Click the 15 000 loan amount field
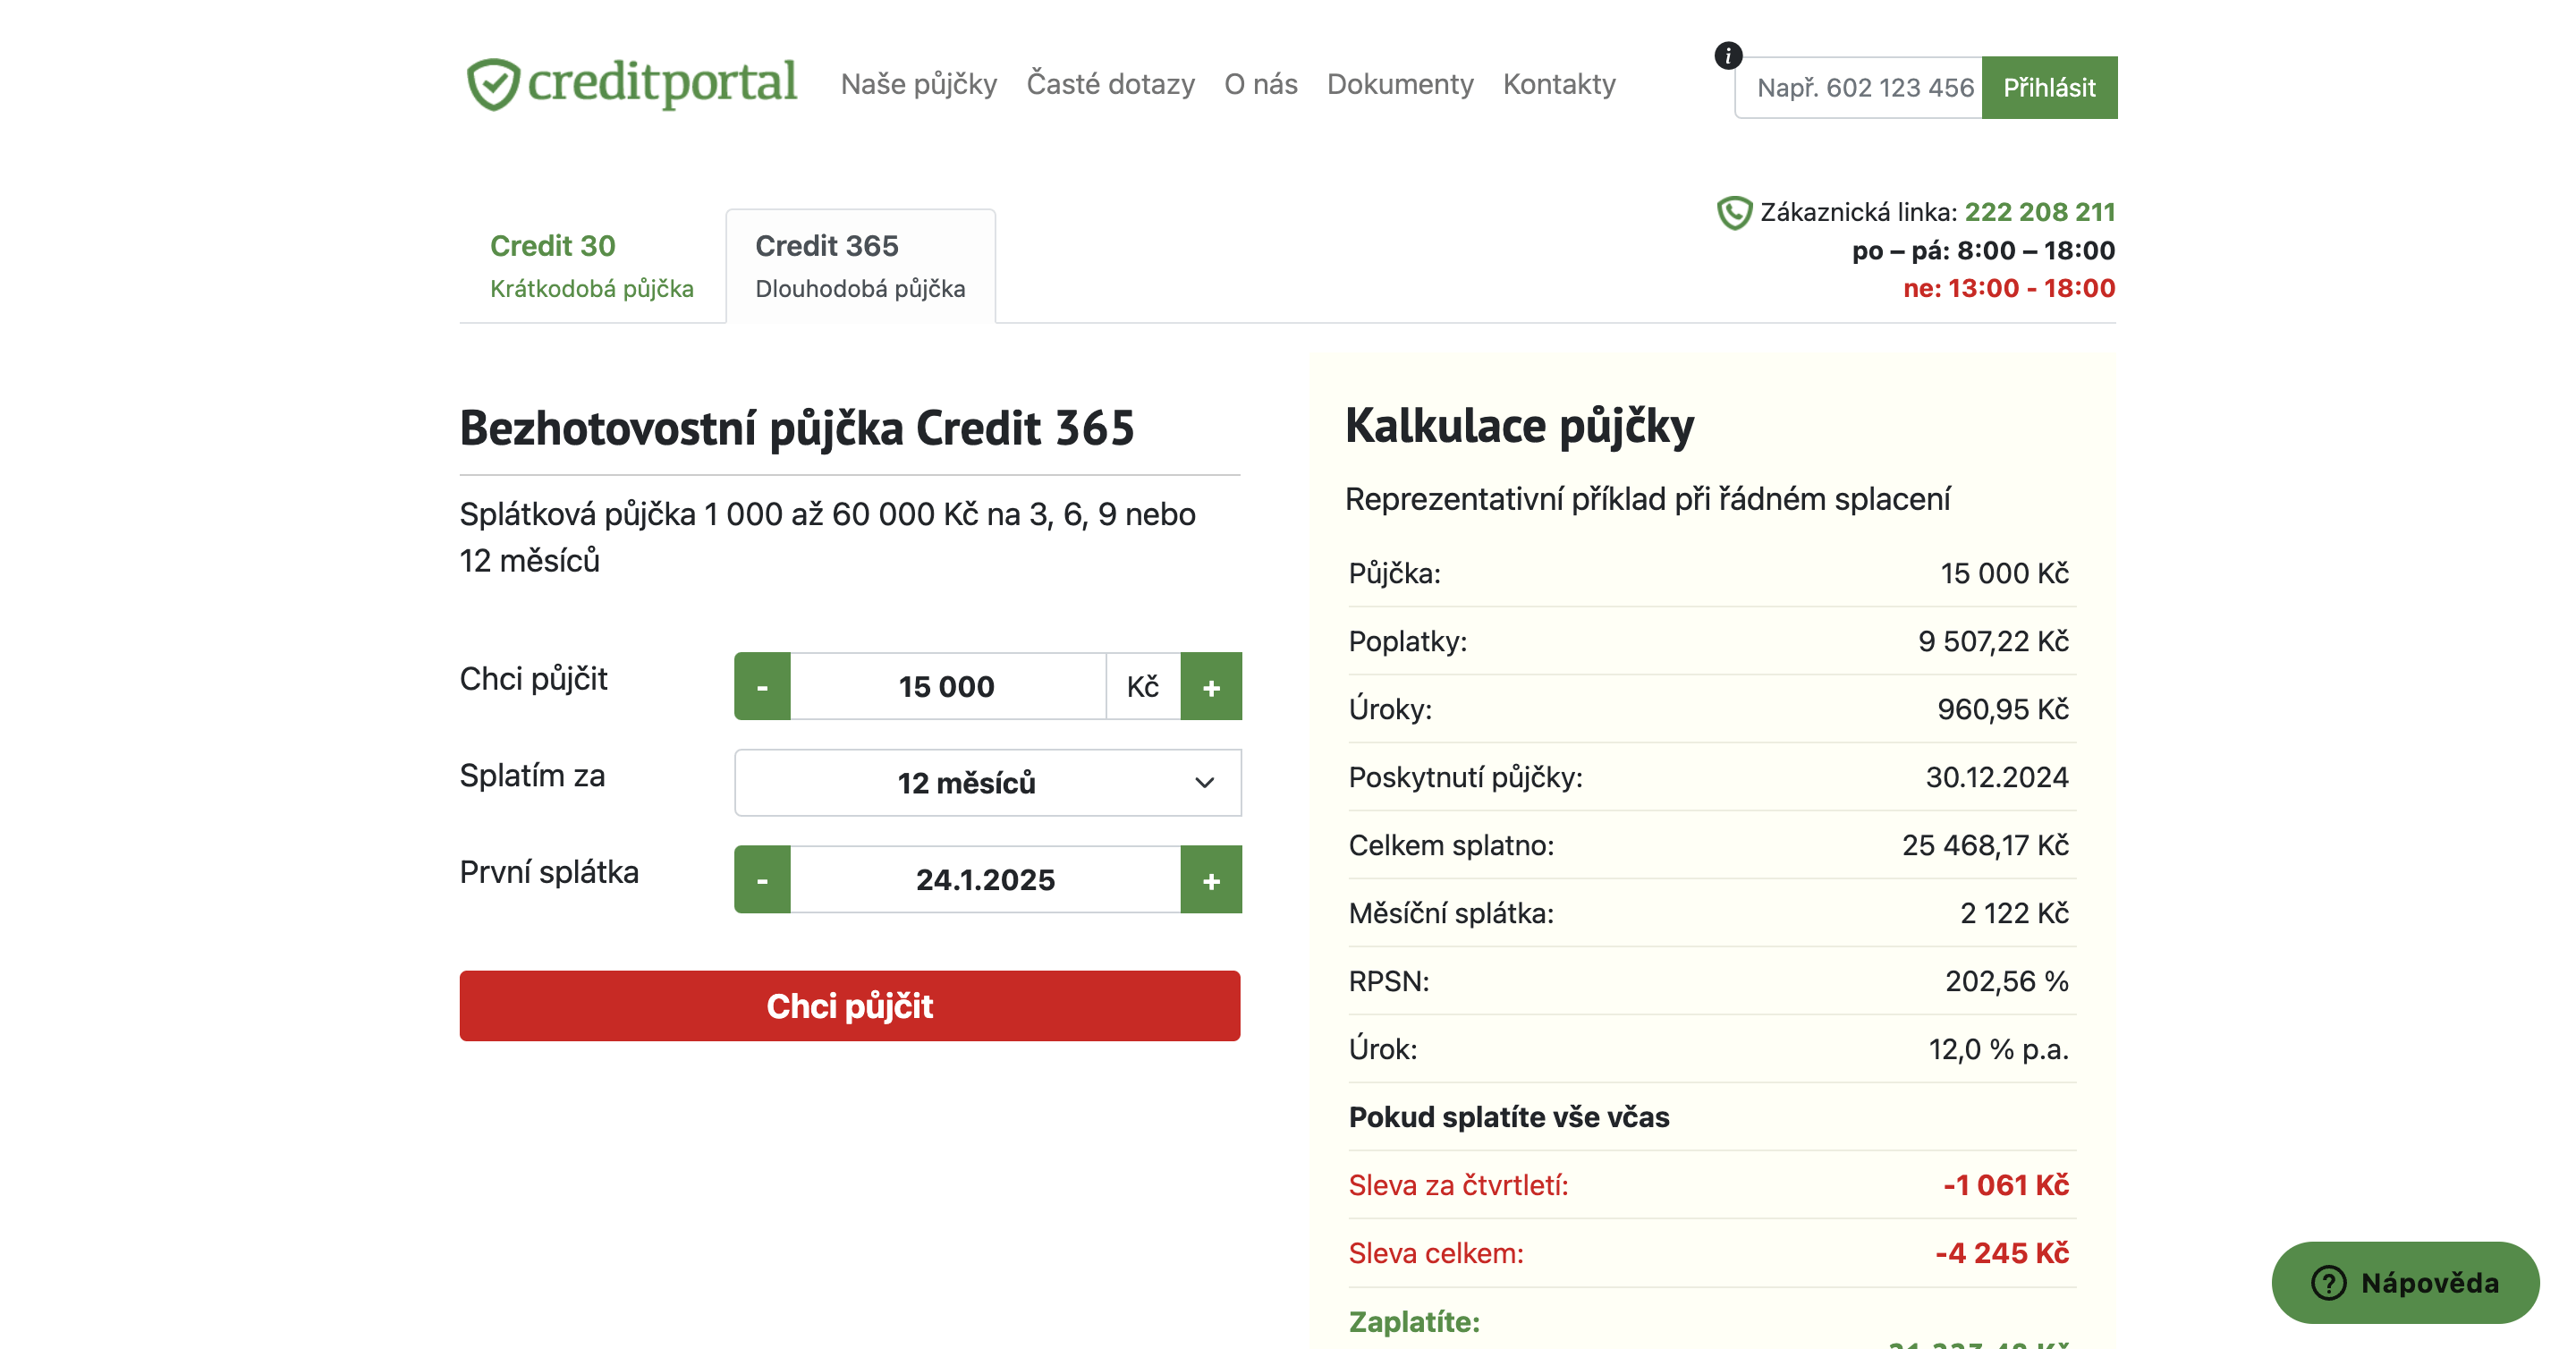Viewport: 2576px width, 1349px height. (x=946, y=686)
